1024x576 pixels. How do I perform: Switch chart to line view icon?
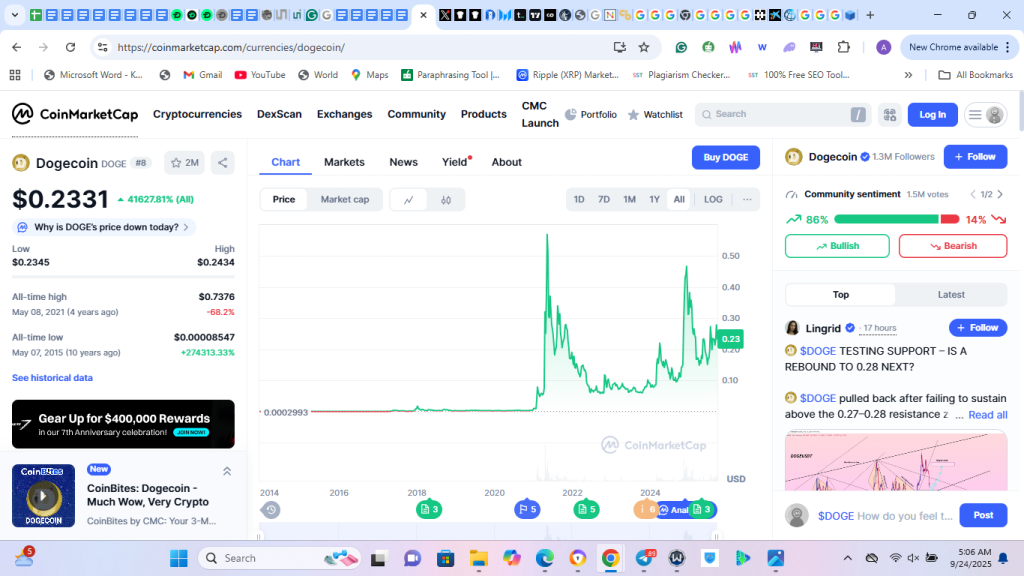(x=409, y=200)
